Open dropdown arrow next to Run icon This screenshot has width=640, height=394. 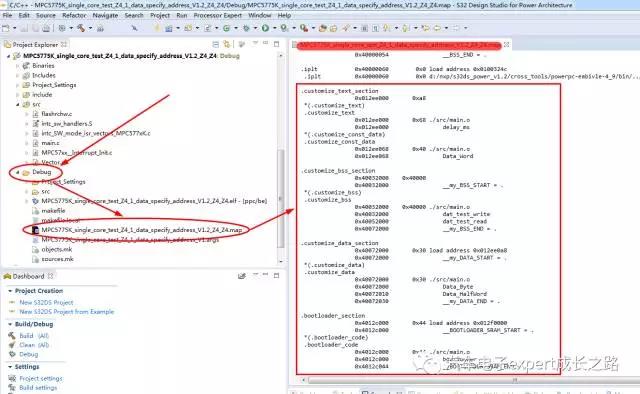[x=274, y=28]
